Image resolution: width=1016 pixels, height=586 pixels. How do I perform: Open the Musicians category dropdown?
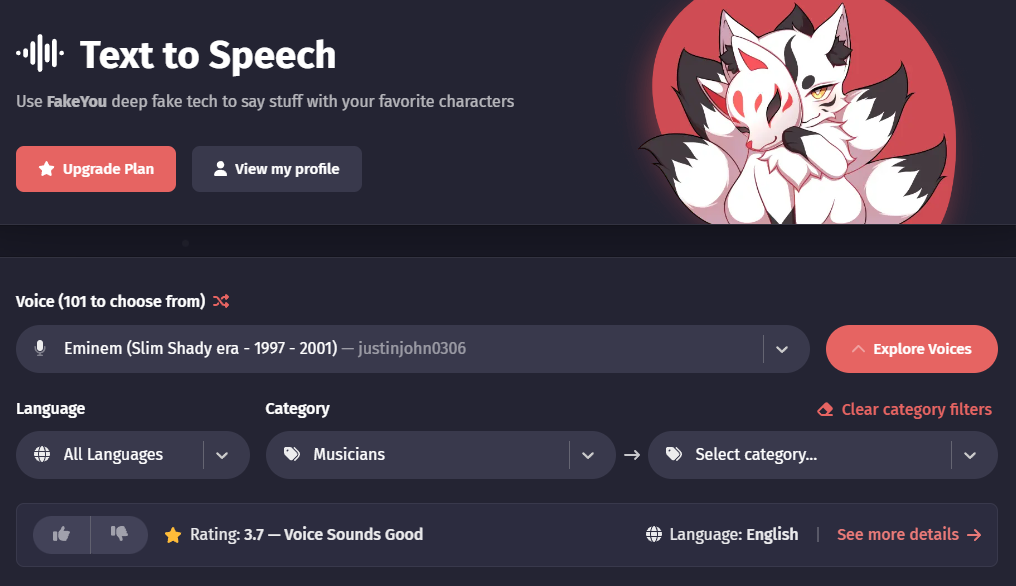[588, 455]
